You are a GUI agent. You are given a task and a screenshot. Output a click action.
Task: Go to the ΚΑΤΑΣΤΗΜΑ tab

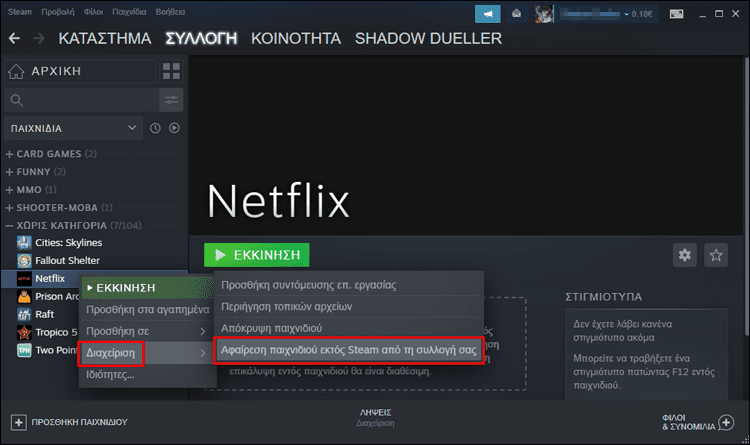(x=105, y=38)
